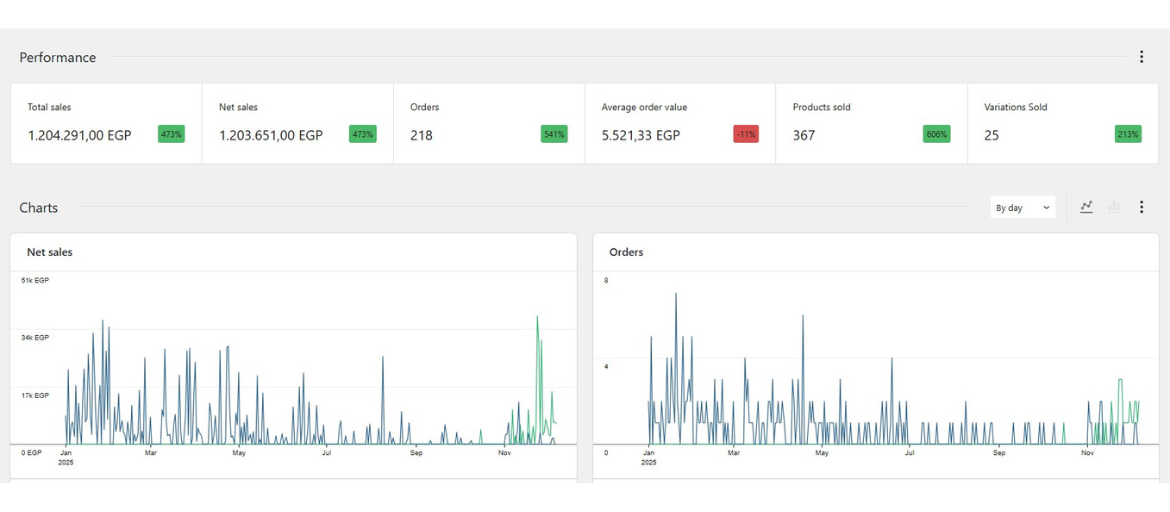Click the Orders performance card
The width and height of the screenshot is (1170, 512).
(x=488, y=123)
